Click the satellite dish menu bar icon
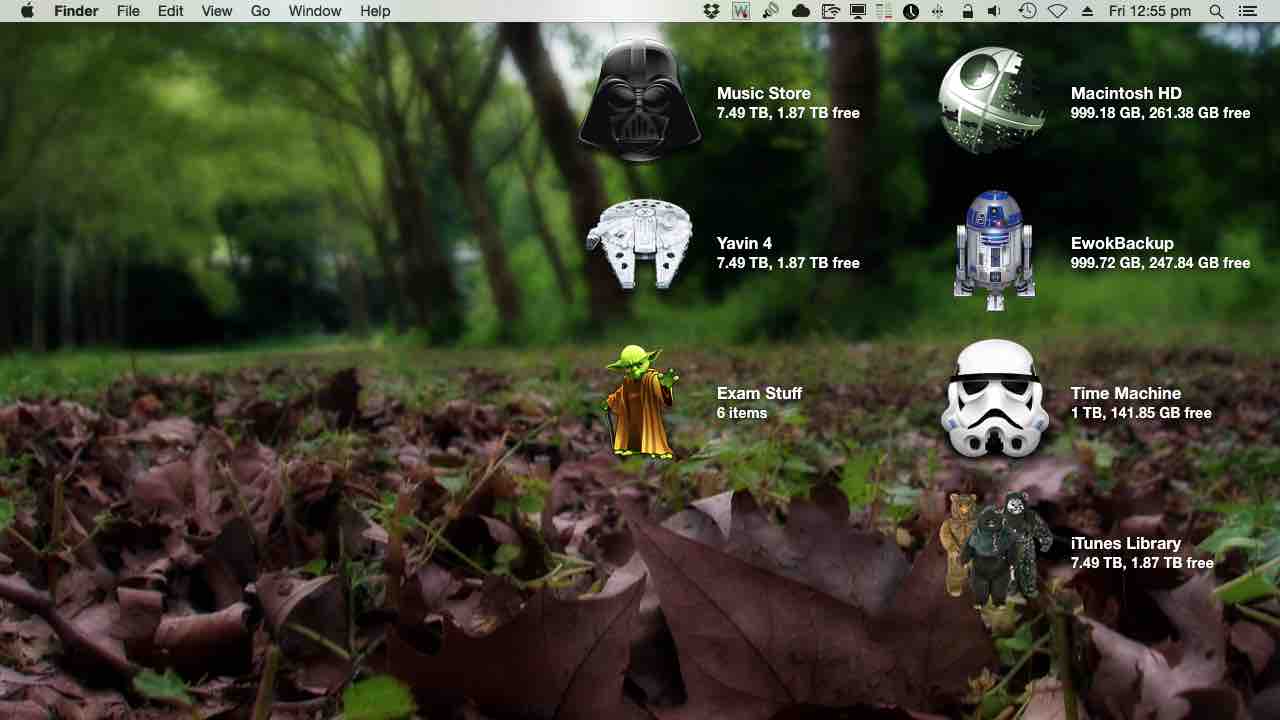Screen dimensions: 1280x720 (x=770, y=11)
